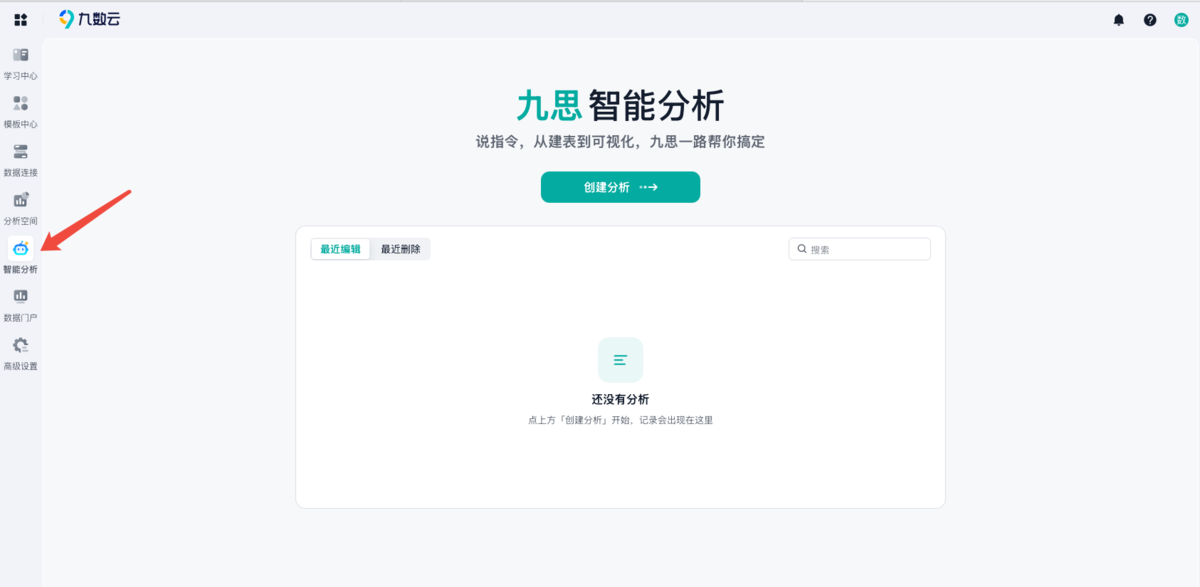Click the 还没有分析 text
The width and height of the screenshot is (1200, 587).
pos(620,399)
